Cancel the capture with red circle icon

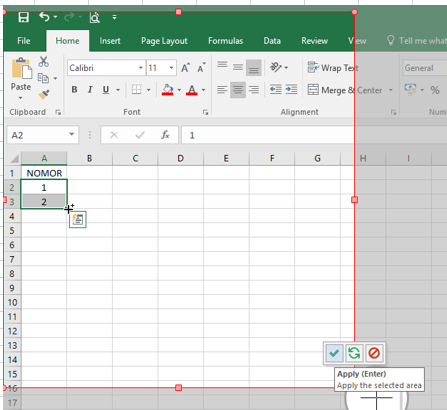[374, 353]
